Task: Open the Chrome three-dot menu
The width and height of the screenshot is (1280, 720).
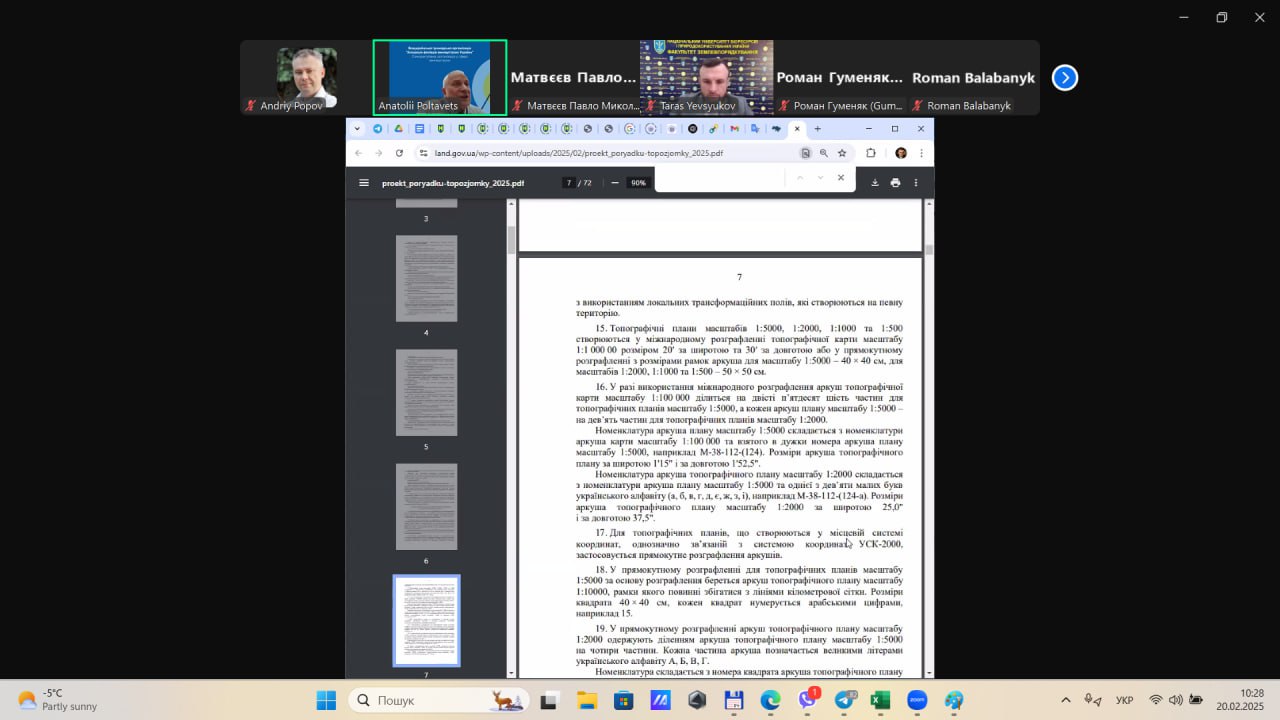Action: point(921,153)
